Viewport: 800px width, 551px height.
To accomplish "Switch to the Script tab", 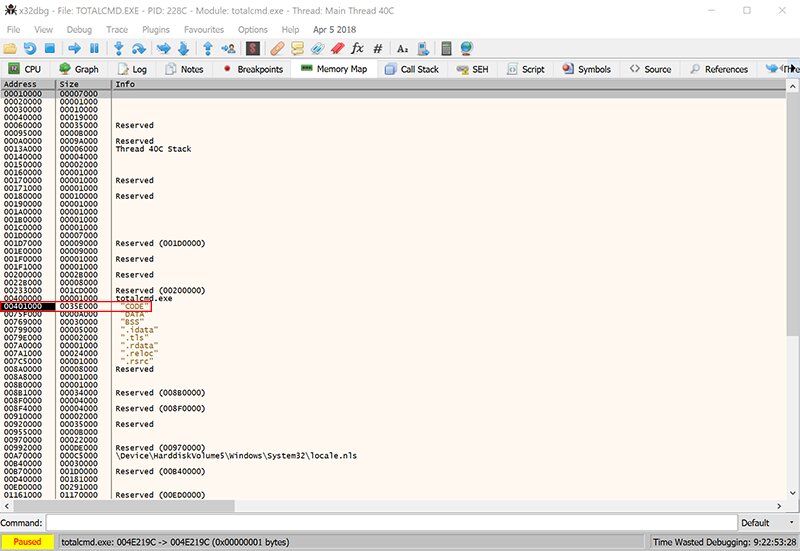I will 526,69.
